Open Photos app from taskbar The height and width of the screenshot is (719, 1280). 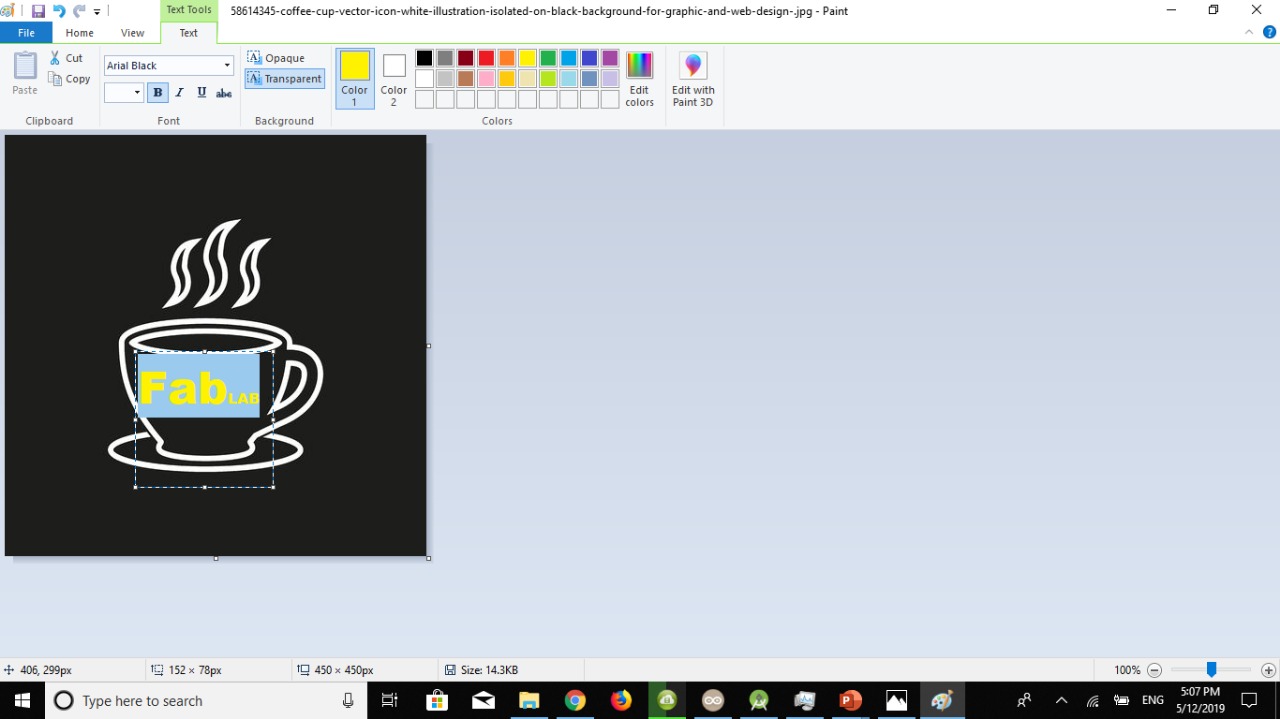click(x=897, y=700)
